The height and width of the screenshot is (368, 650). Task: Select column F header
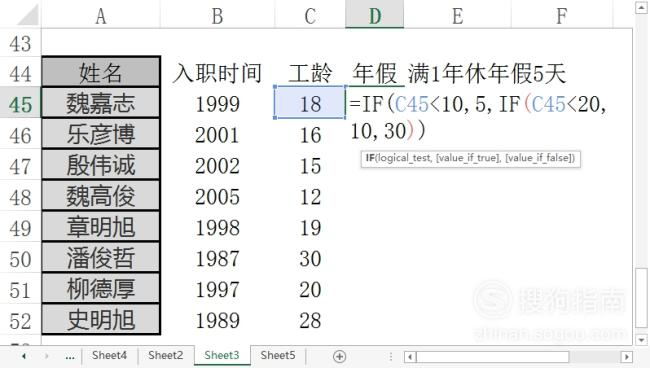[x=562, y=16]
